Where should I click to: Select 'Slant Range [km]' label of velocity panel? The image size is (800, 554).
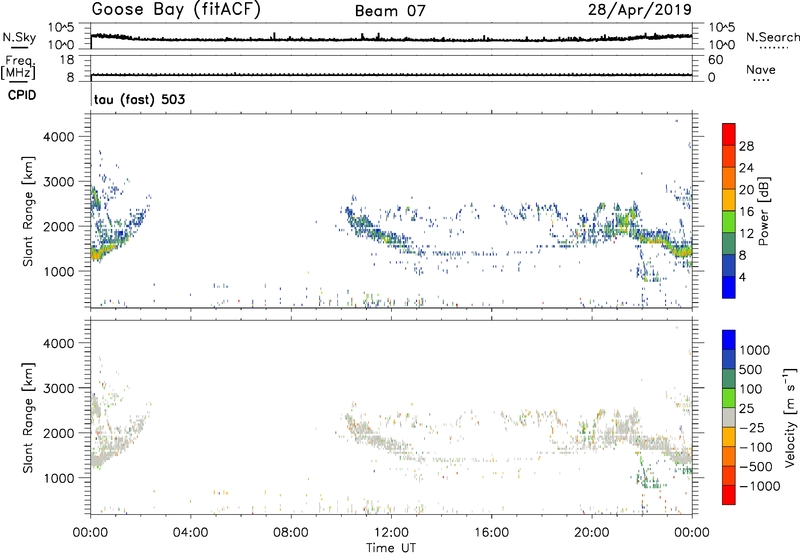click(x=28, y=418)
